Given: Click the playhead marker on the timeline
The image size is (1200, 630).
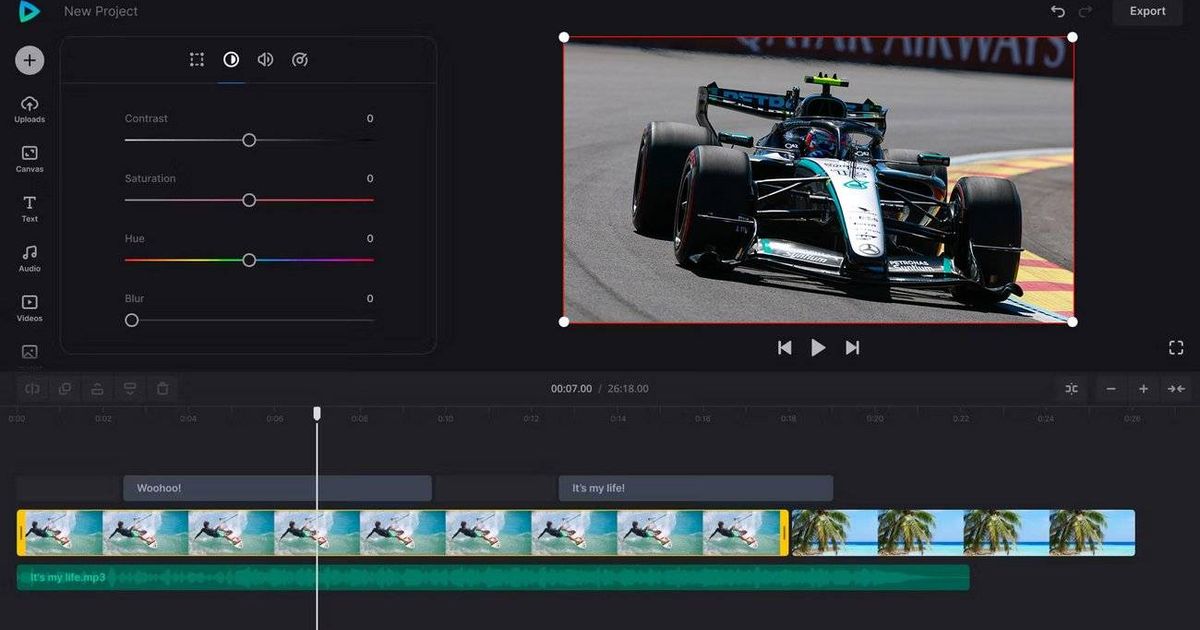Looking at the screenshot, I should pos(317,413).
